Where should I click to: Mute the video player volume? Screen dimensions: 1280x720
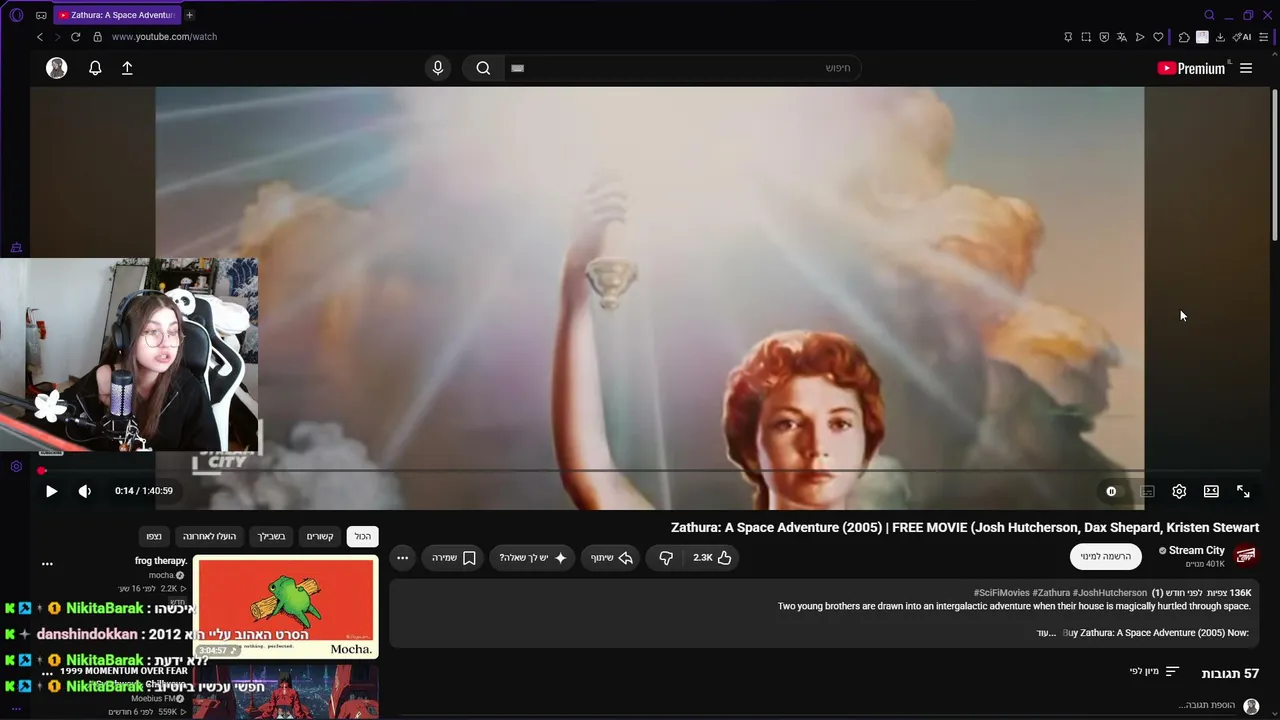(x=84, y=491)
